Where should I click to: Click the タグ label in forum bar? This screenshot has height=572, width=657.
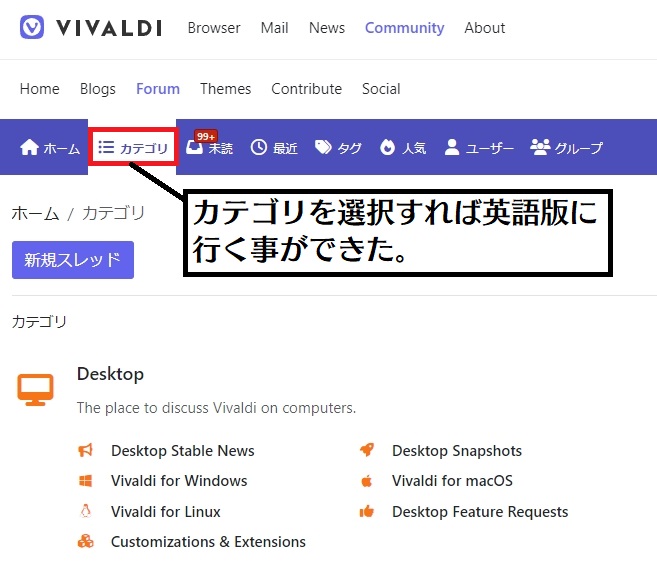coord(349,148)
